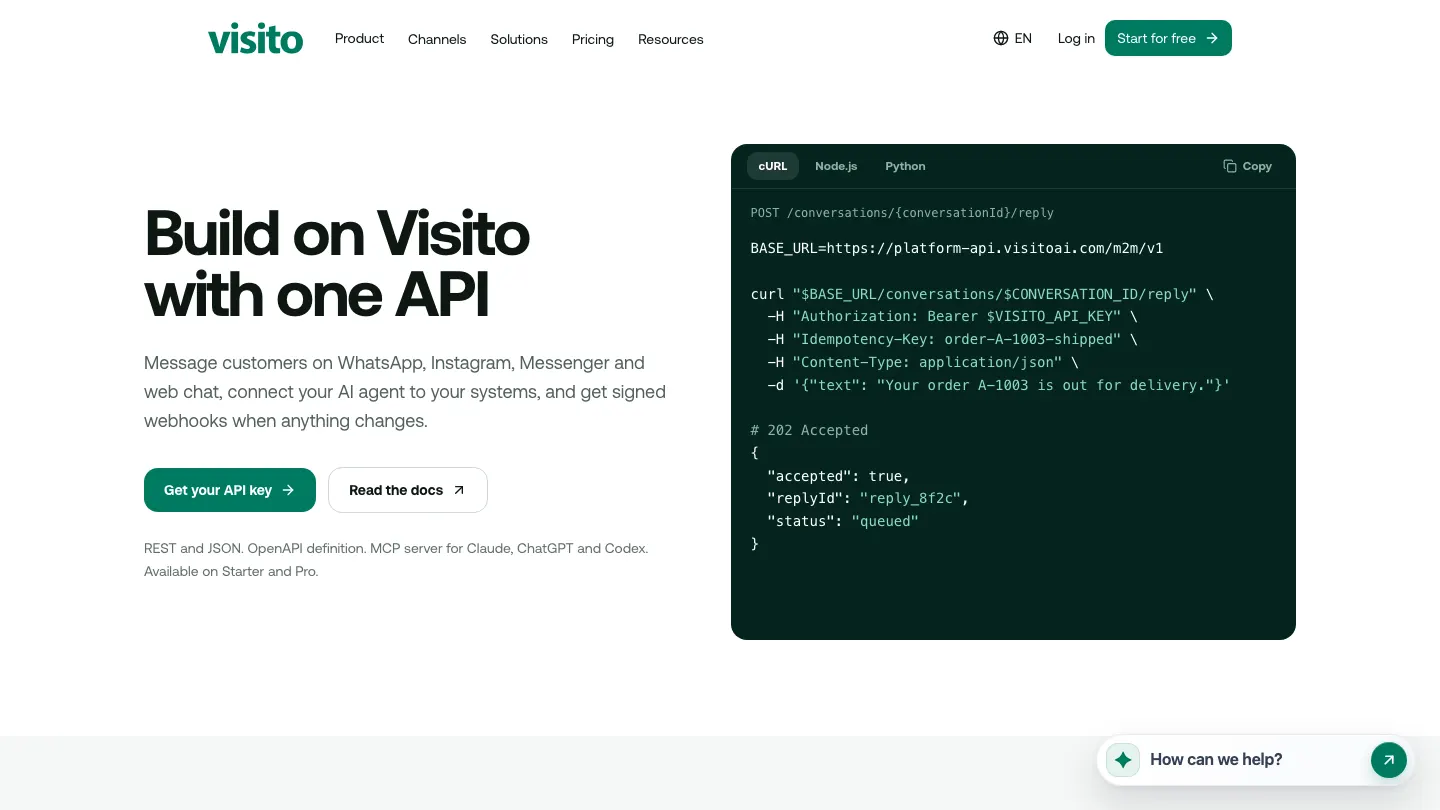Click the Authorization: Bearer header line
This screenshot has width=1440, height=810.
(952, 316)
